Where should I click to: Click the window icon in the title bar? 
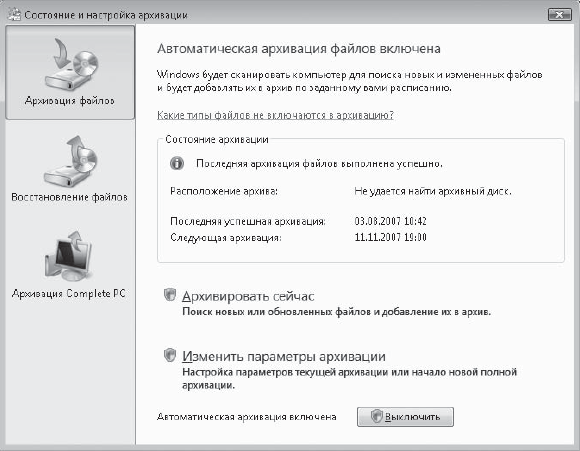click(x=14, y=14)
